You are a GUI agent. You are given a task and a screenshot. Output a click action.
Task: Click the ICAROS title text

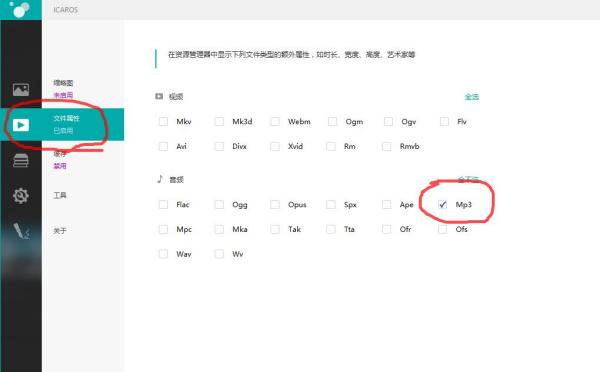tap(66, 10)
